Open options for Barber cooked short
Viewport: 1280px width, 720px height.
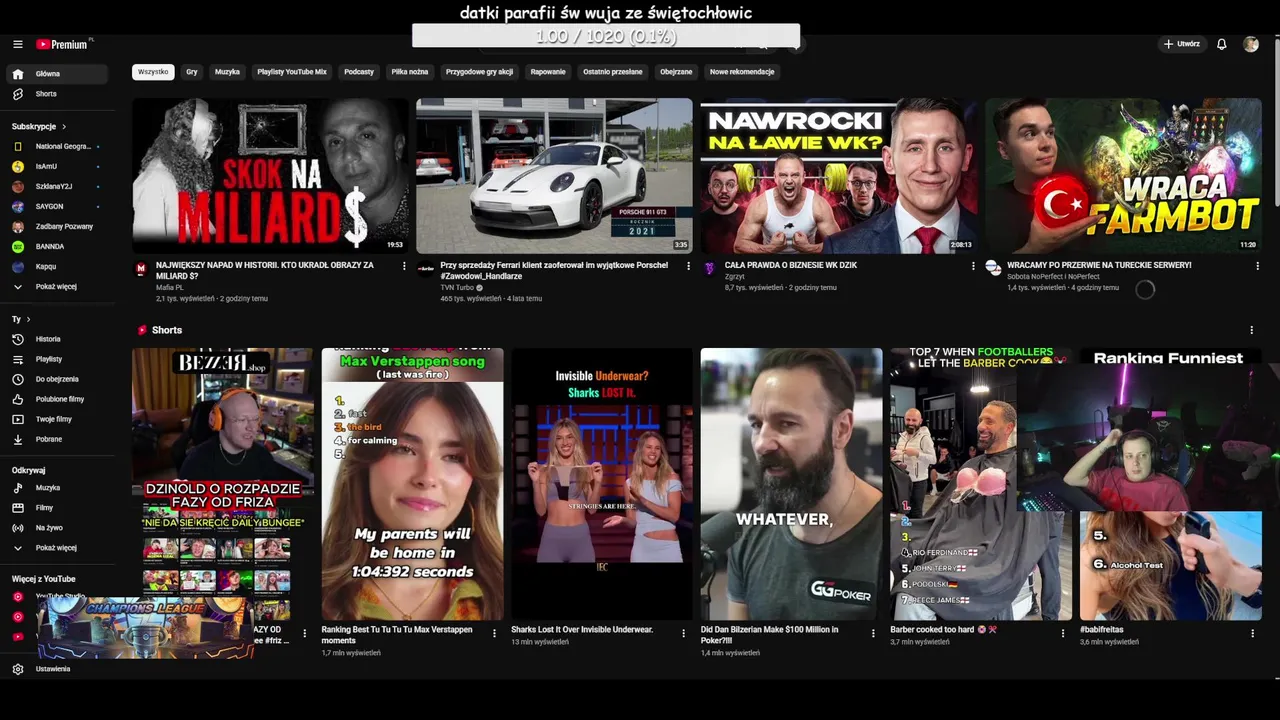click(1063, 633)
